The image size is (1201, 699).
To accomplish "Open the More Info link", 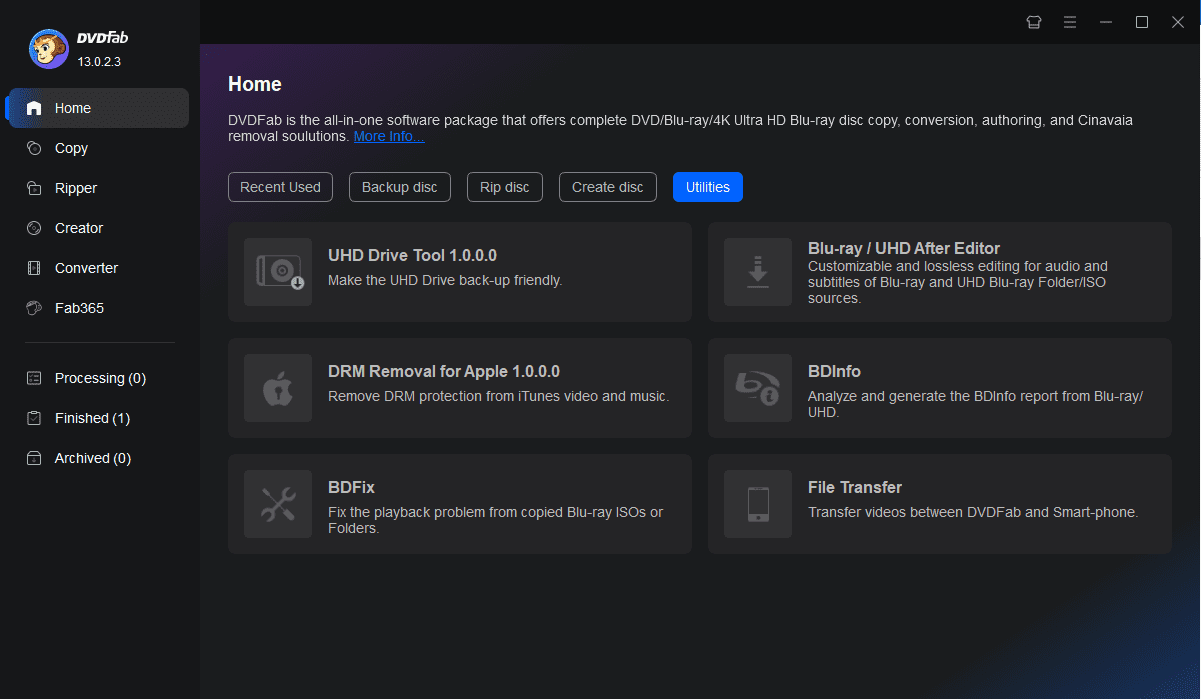I will 388,136.
